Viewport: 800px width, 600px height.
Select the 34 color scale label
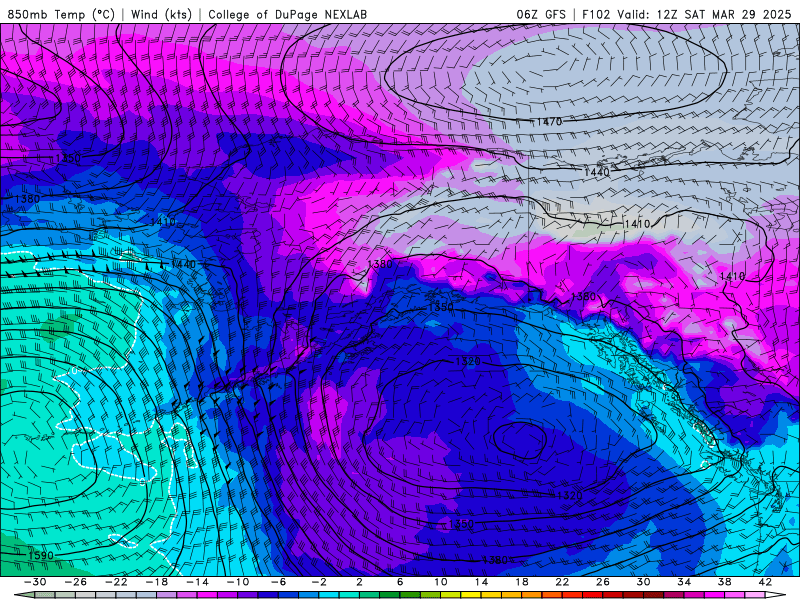click(684, 582)
